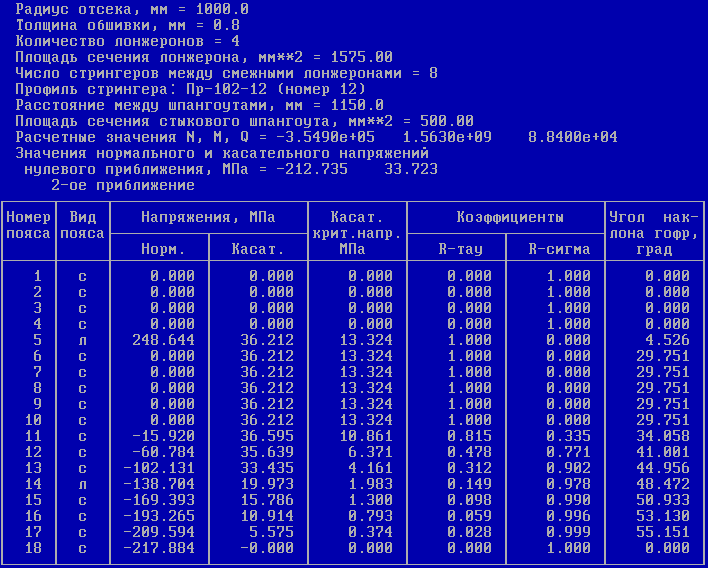Select critical shear value 10.861
Screen dimensions: 708x568
click(366, 436)
